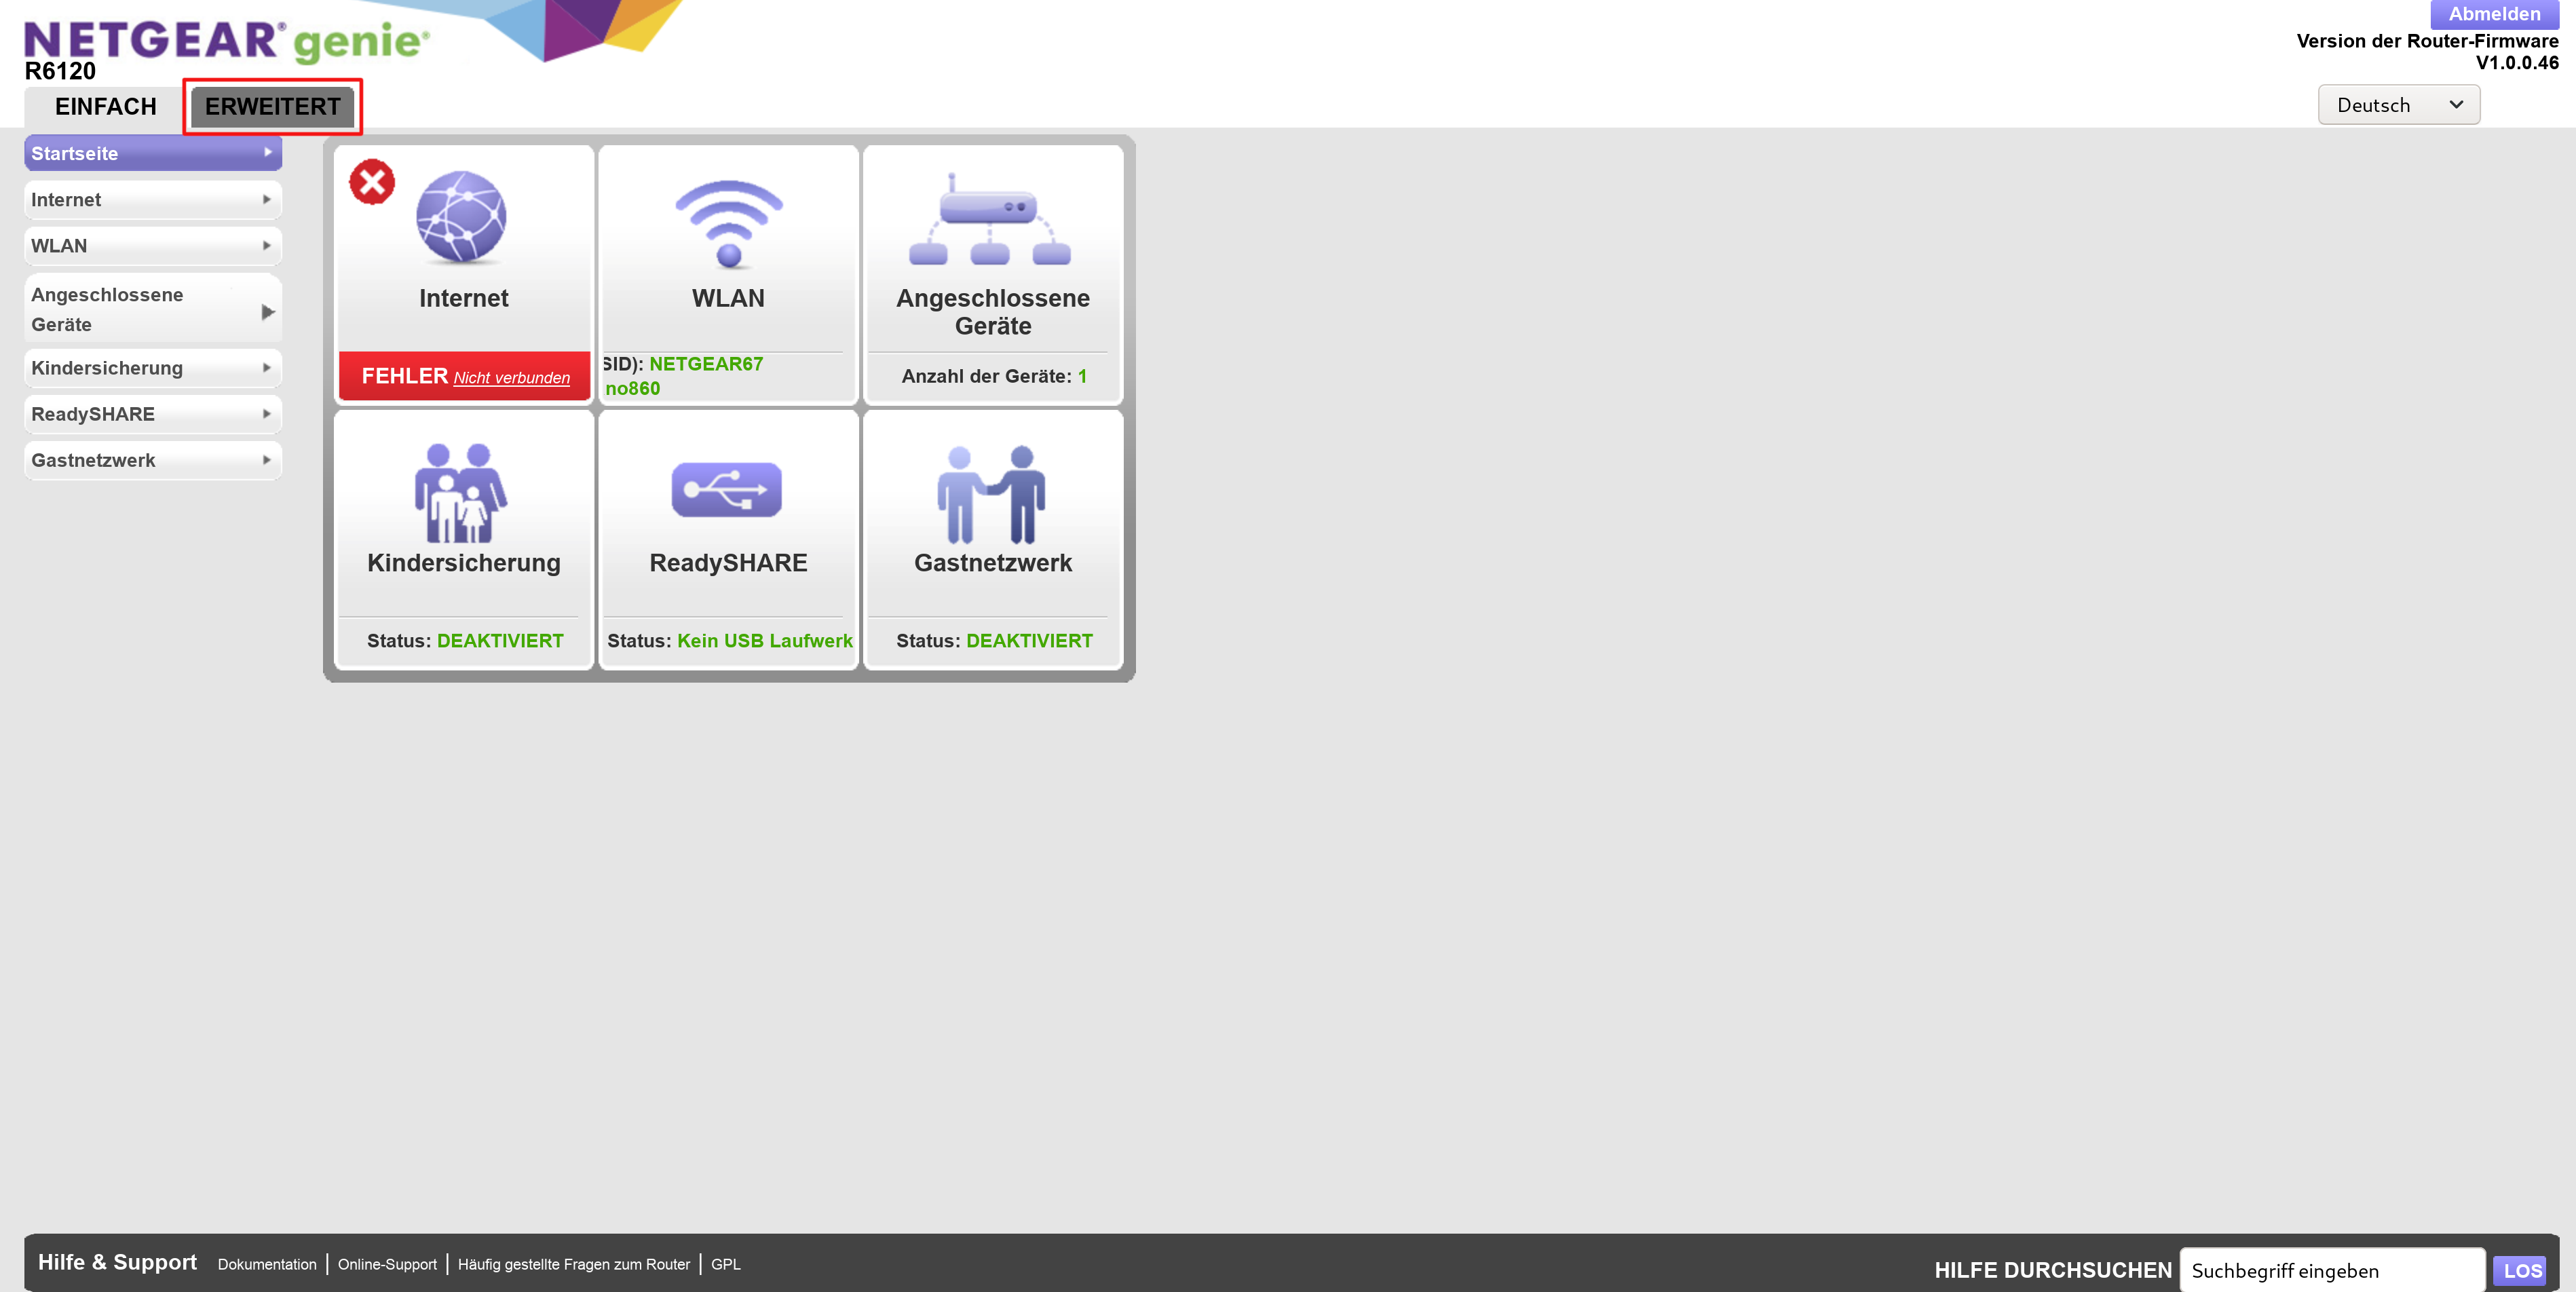Click the Abmelden logout button
Screen dimensions: 2576x1292
(2493, 14)
